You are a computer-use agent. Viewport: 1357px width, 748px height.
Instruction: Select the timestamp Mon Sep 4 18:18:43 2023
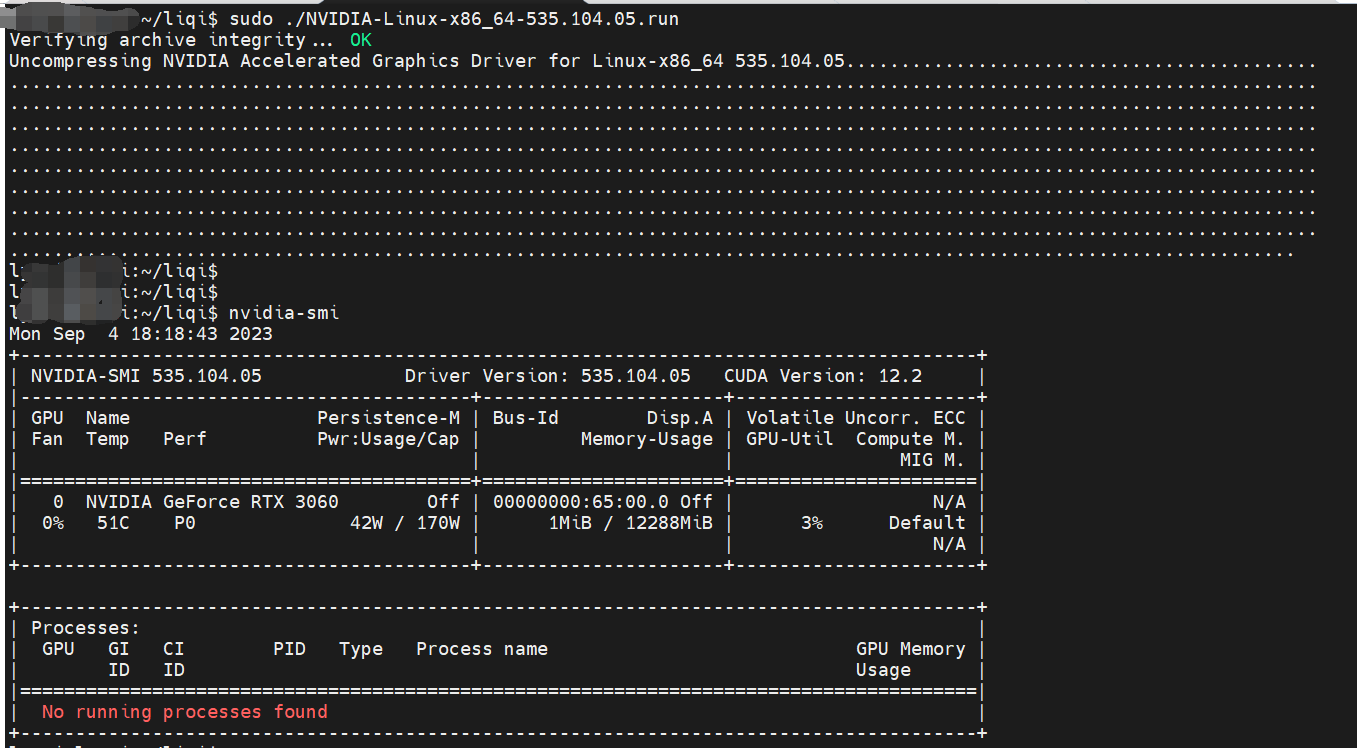pos(141,334)
